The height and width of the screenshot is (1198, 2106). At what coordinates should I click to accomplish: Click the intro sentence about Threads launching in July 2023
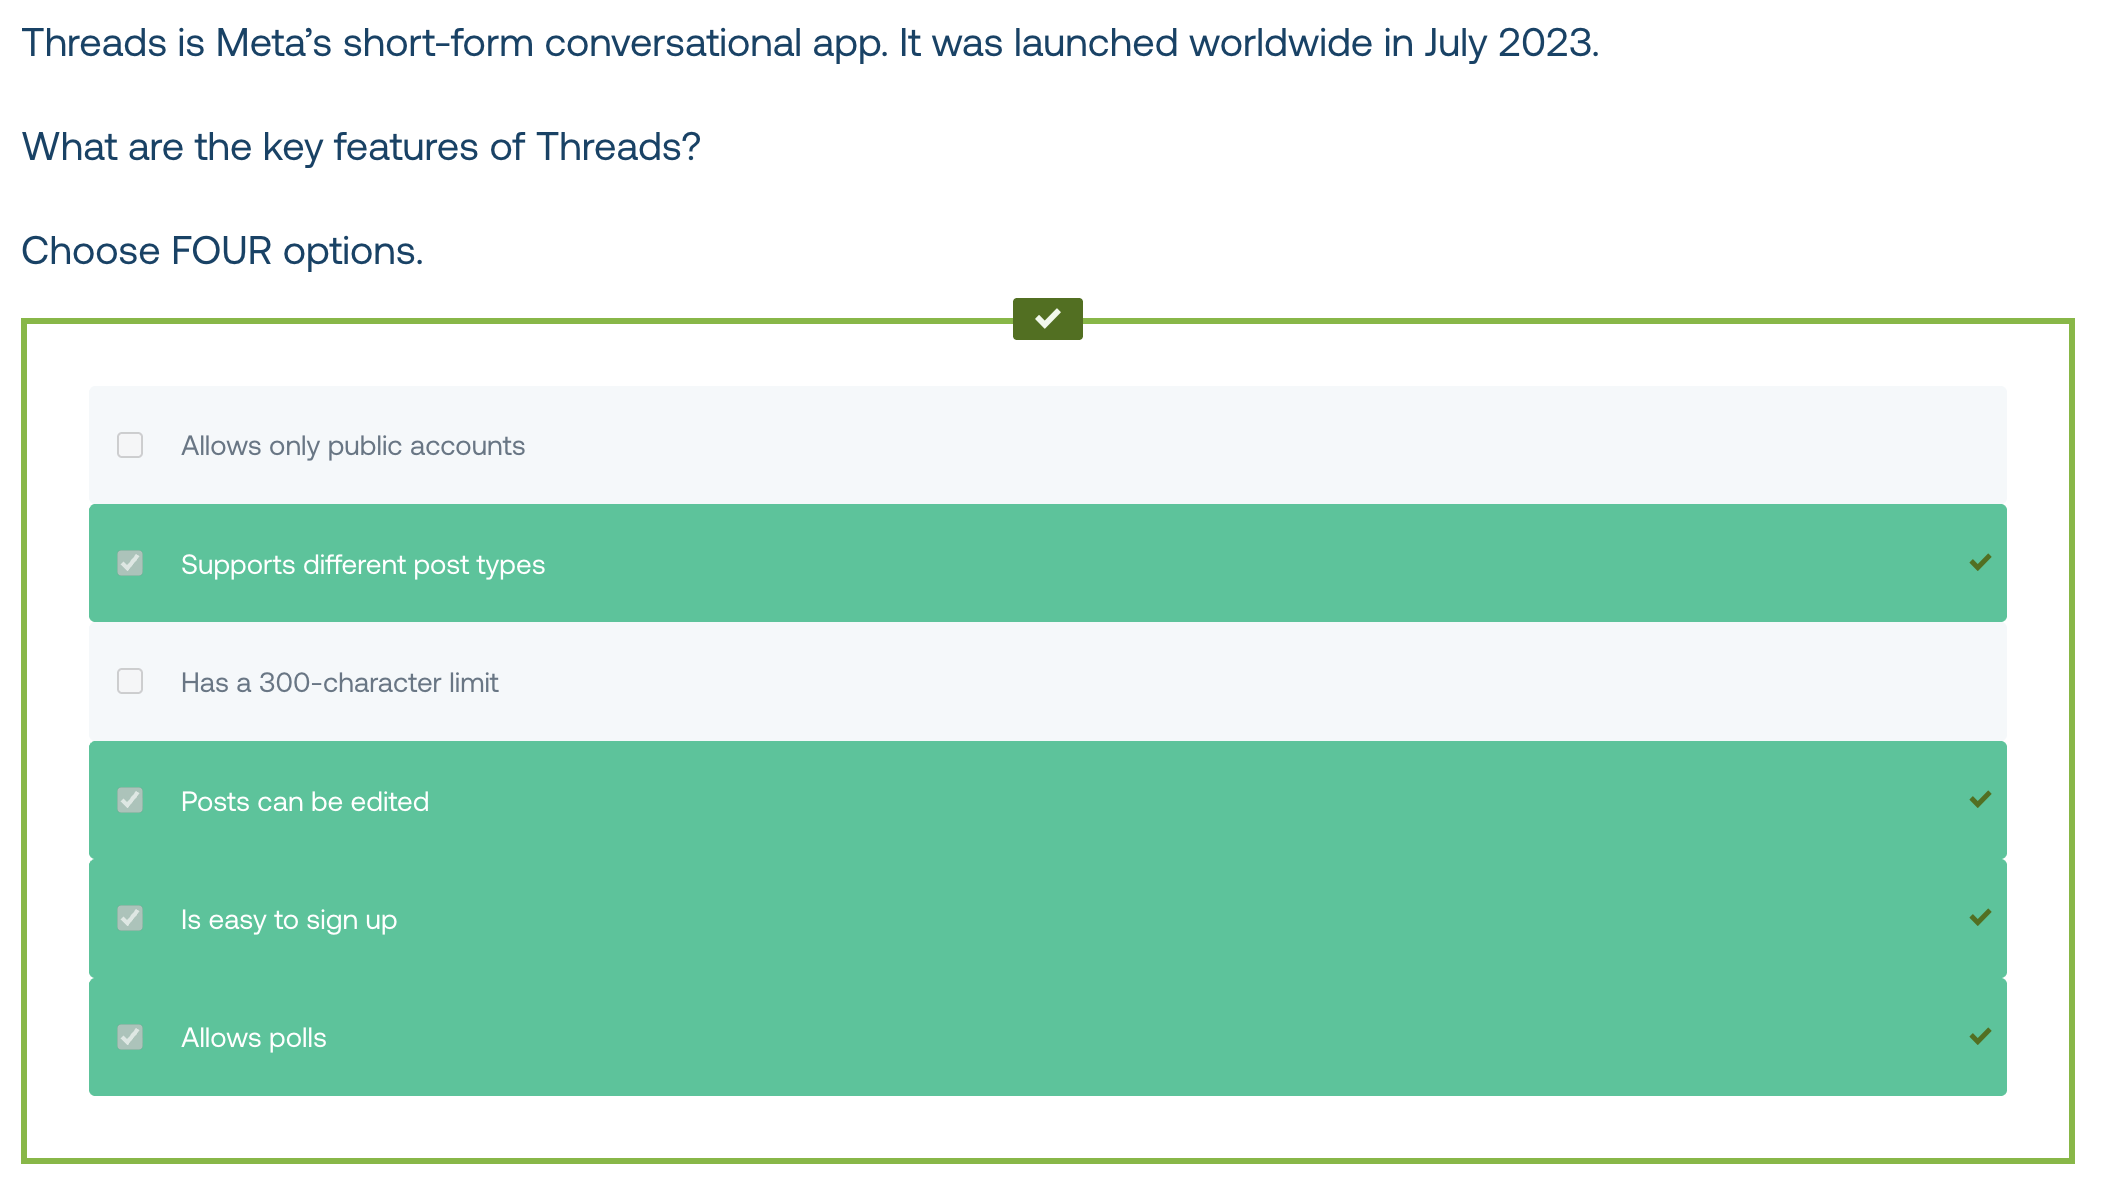pos(811,43)
